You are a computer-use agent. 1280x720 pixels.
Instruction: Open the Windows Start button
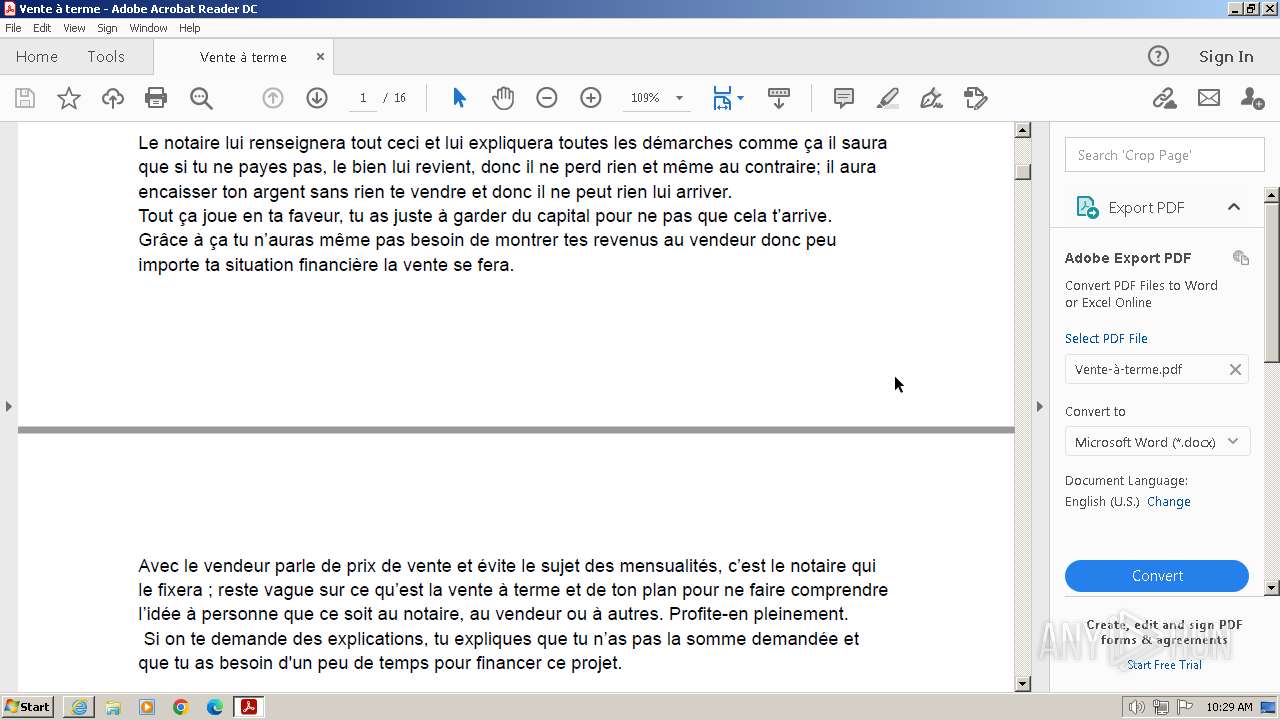(x=28, y=707)
